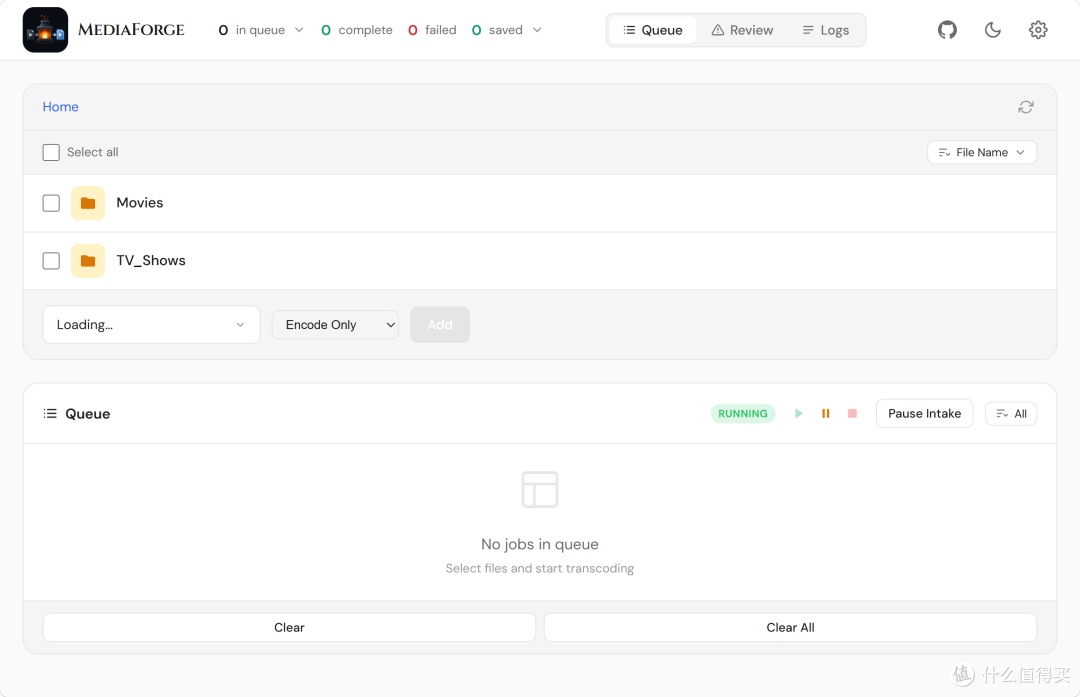
Task: Refresh the file browser listing
Action: [1026, 107]
